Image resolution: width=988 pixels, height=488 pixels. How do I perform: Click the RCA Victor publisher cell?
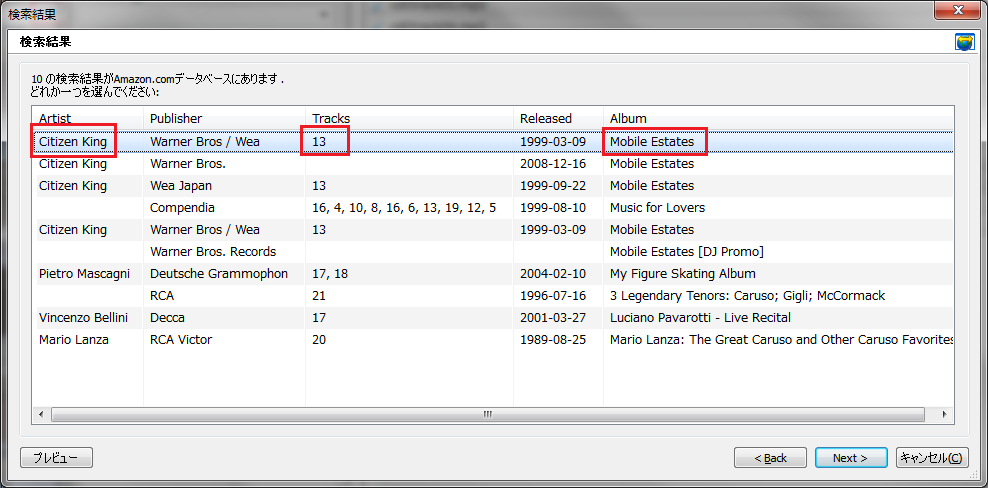(181, 340)
